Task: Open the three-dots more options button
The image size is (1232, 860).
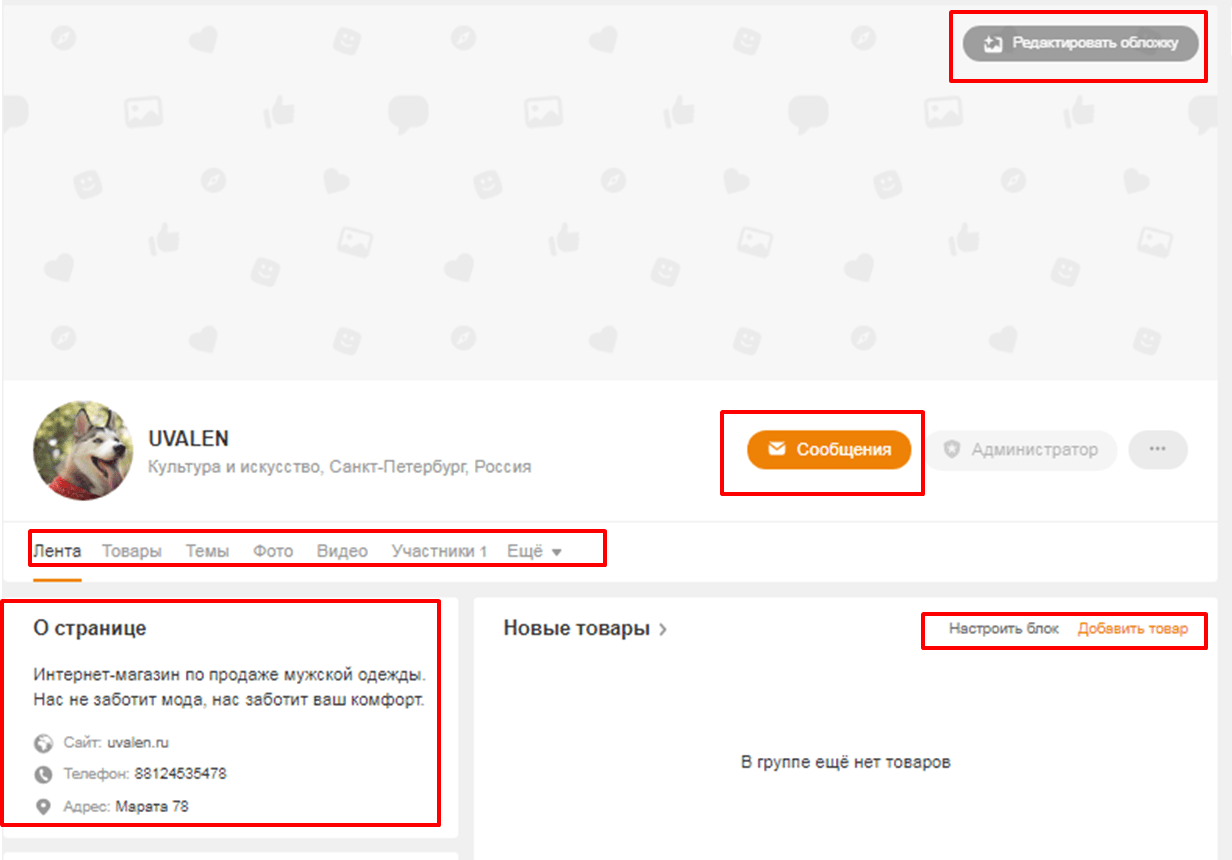Action: [1158, 449]
